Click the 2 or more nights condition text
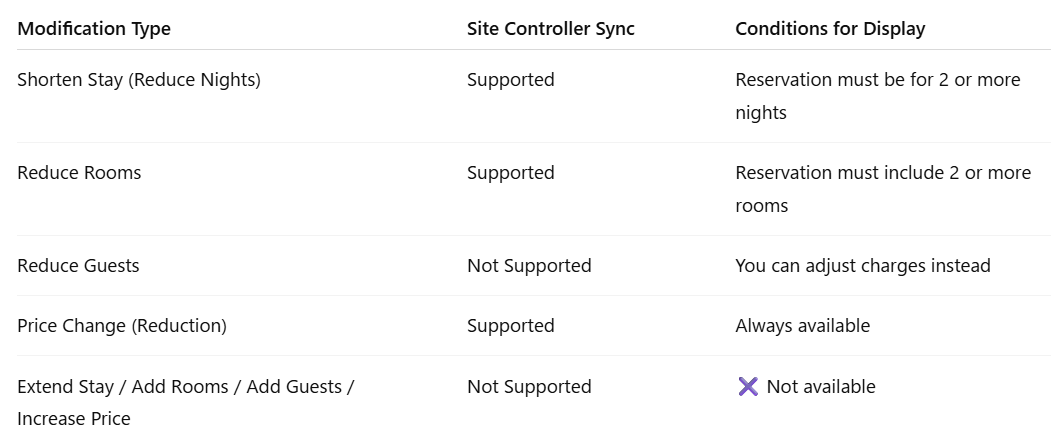The image size is (1053, 447). click(x=878, y=96)
